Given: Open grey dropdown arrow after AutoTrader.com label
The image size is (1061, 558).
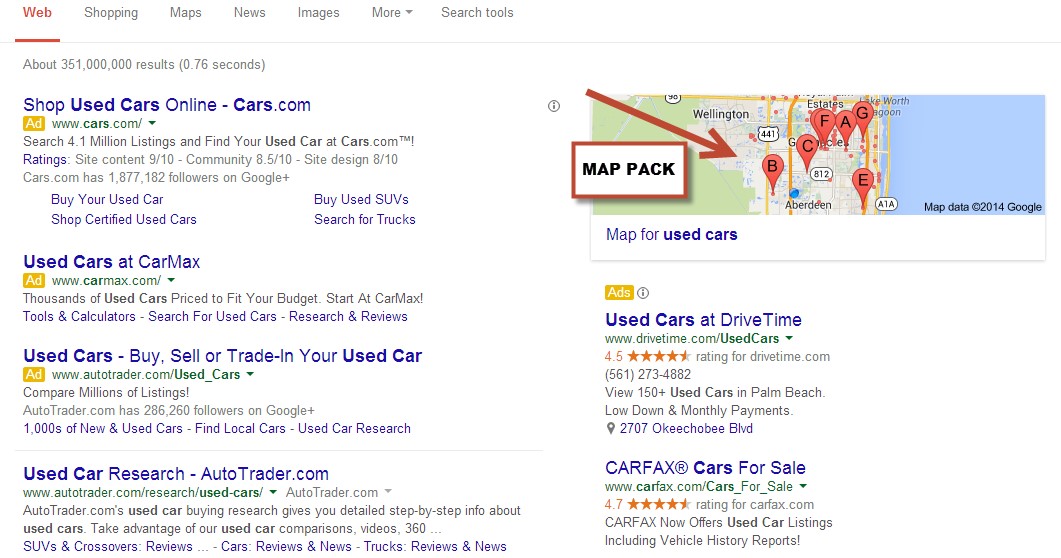Looking at the screenshot, I should point(388,492).
